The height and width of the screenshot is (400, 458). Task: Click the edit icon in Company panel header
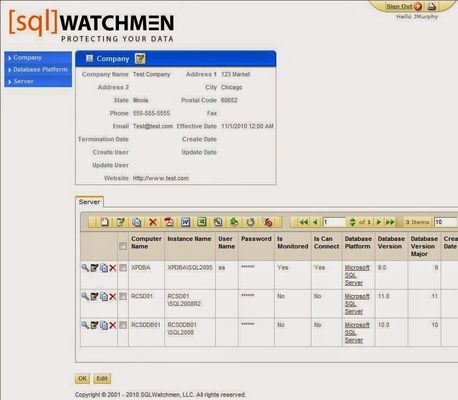pyautogui.click(x=140, y=59)
